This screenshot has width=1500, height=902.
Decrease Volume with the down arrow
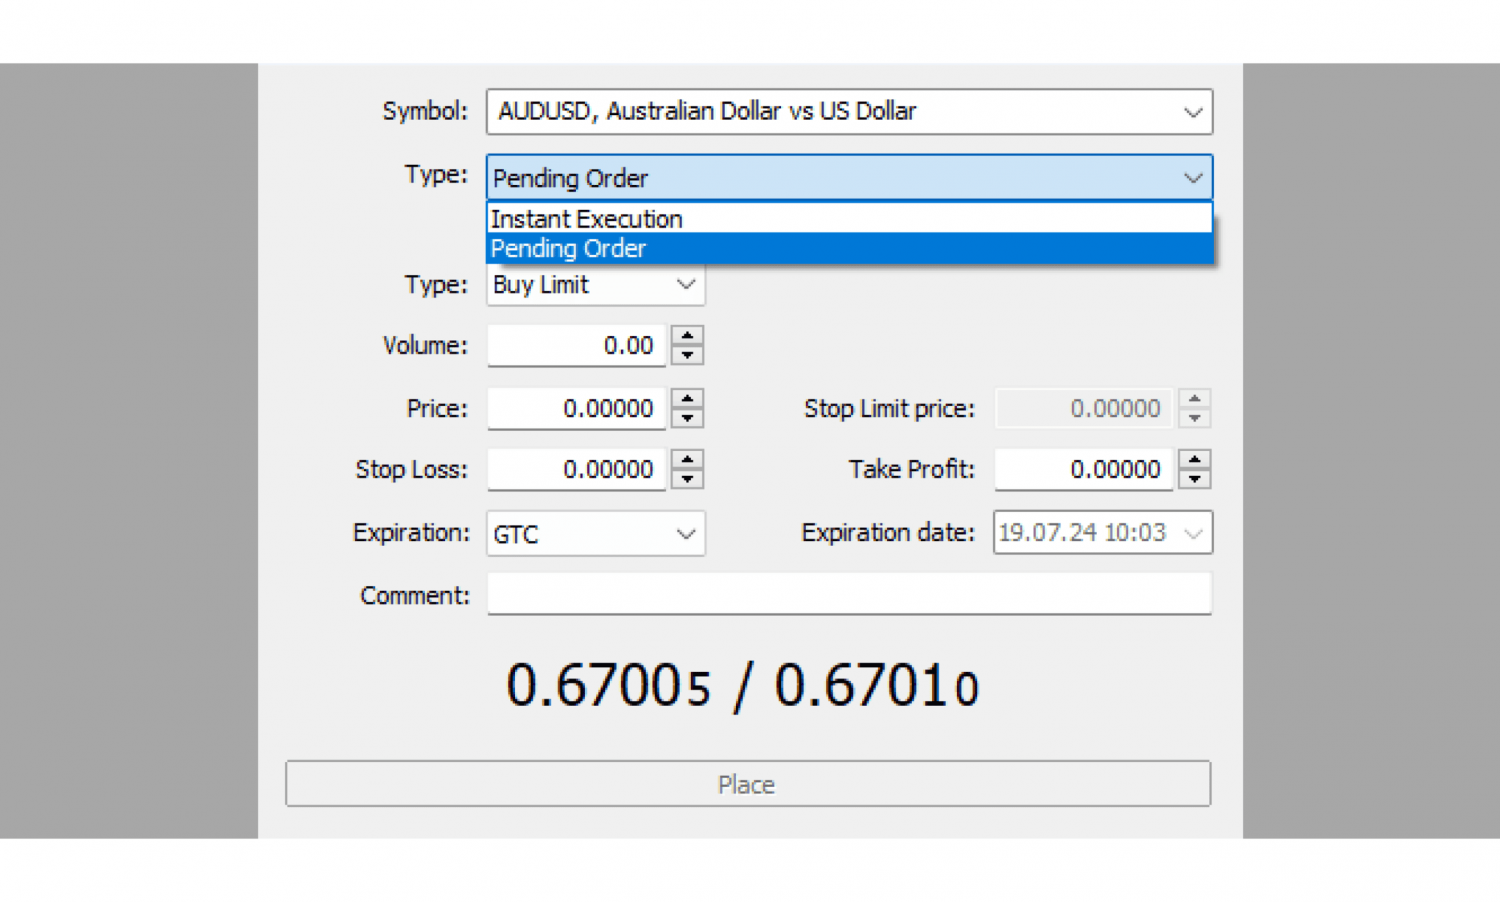[x=687, y=355]
